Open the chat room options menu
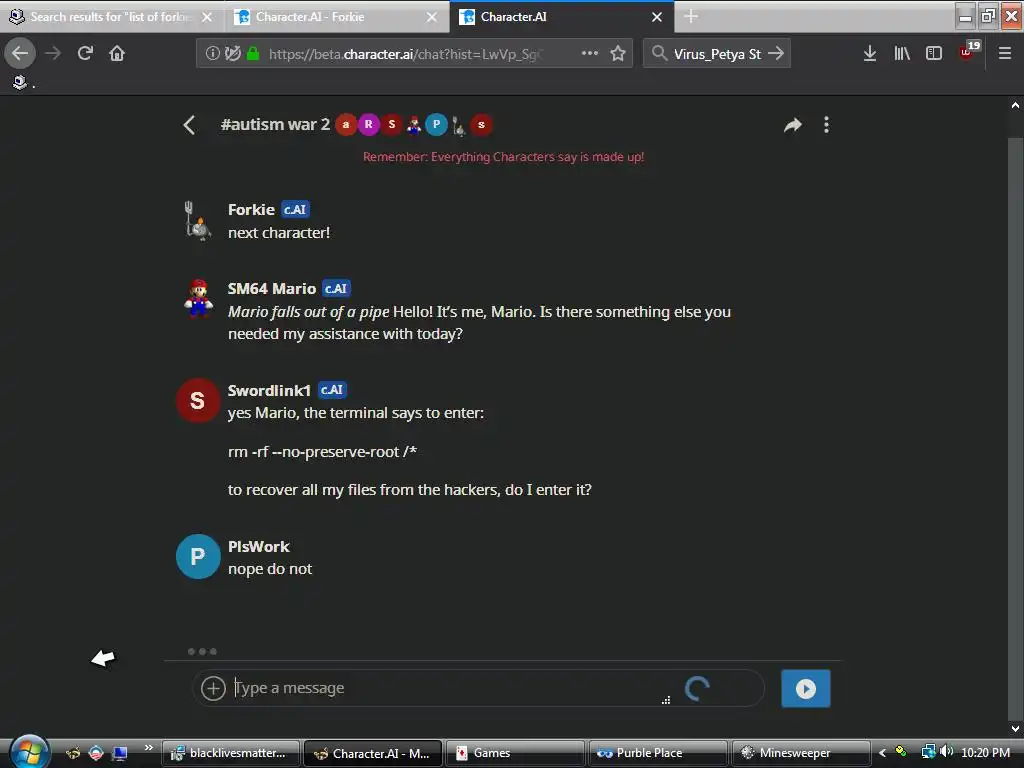1024x768 pixels. pos(826,125)
